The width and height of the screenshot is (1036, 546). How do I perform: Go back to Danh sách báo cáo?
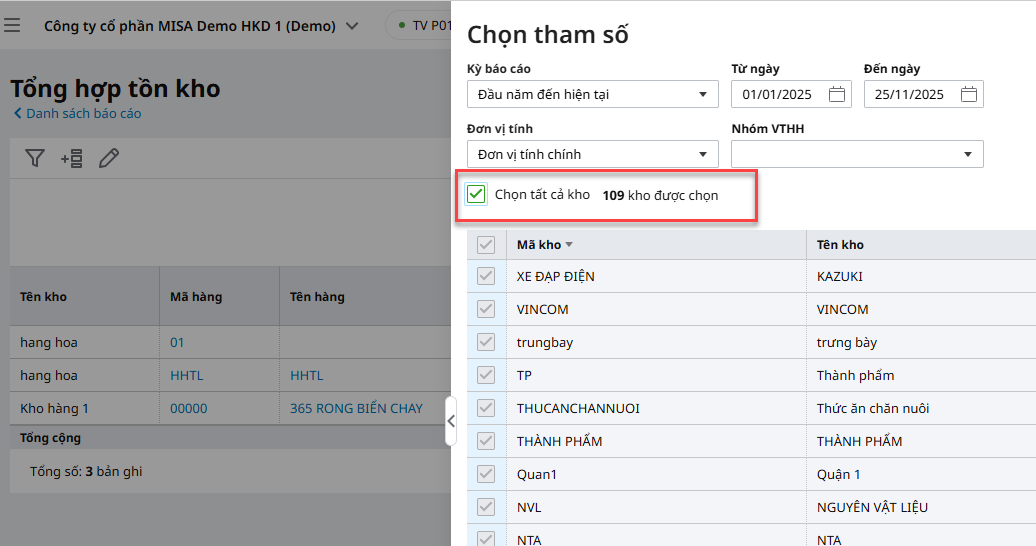77,114
